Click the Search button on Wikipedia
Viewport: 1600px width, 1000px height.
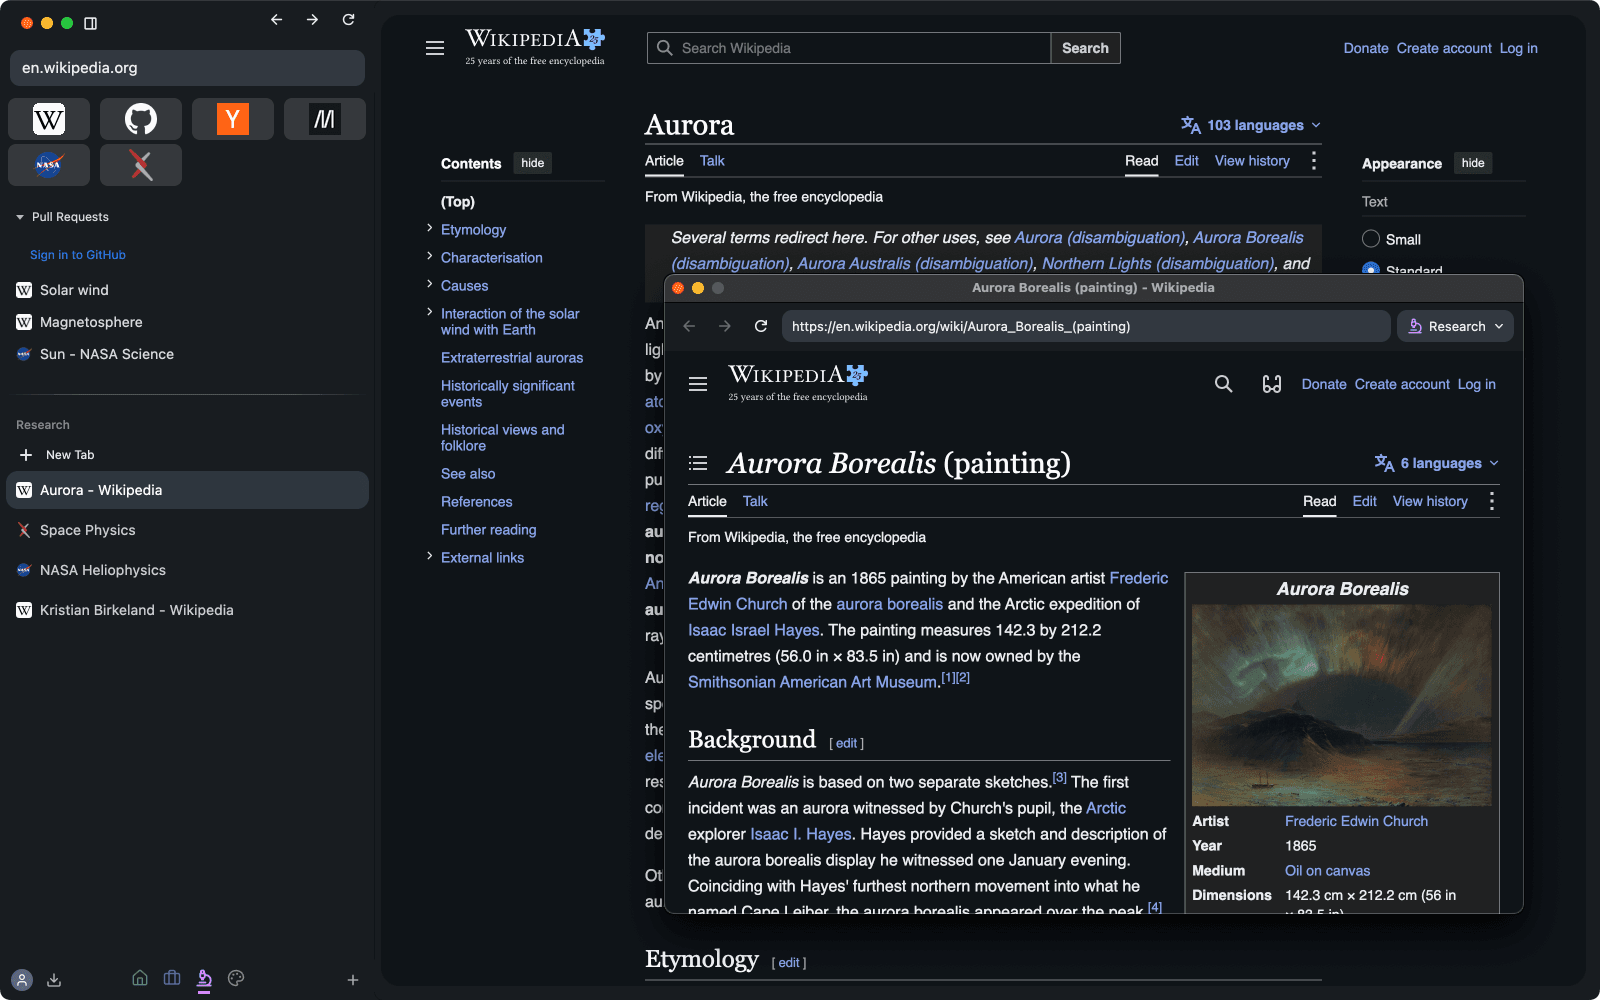pyautogui.click(x=1085, y=48)
